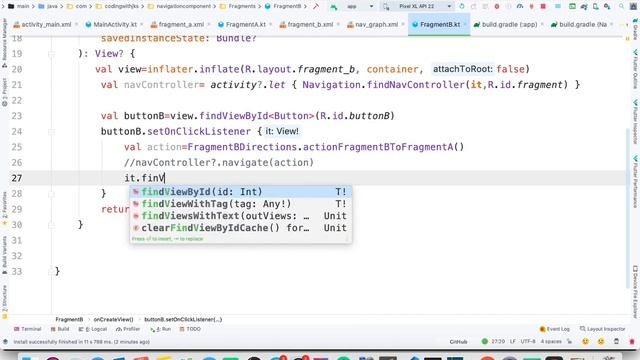Click the rerun app icon next to device selector
The height and width of the screenshot is (360, 640).
(462, 7)
